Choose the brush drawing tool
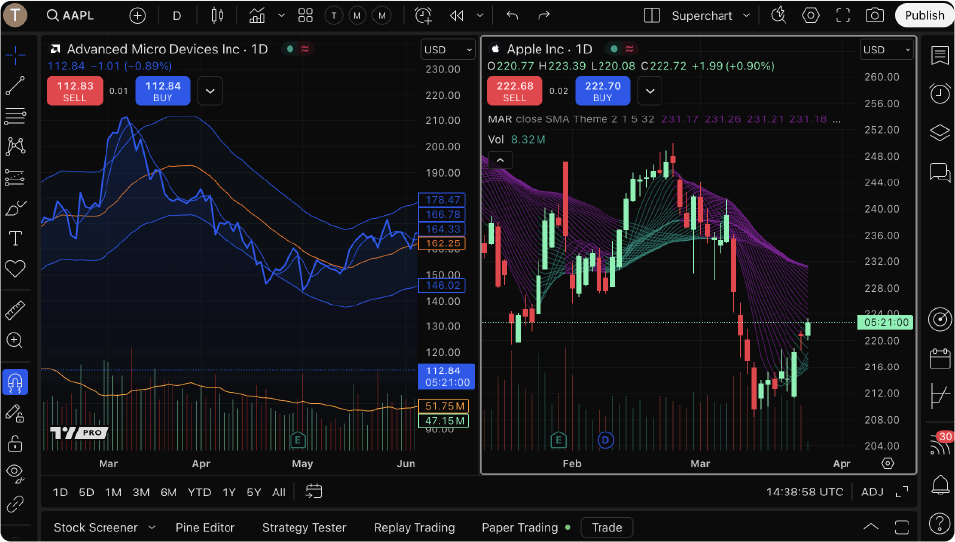The image size is (955, 542). pyautogui.click(x=15, y=208)
